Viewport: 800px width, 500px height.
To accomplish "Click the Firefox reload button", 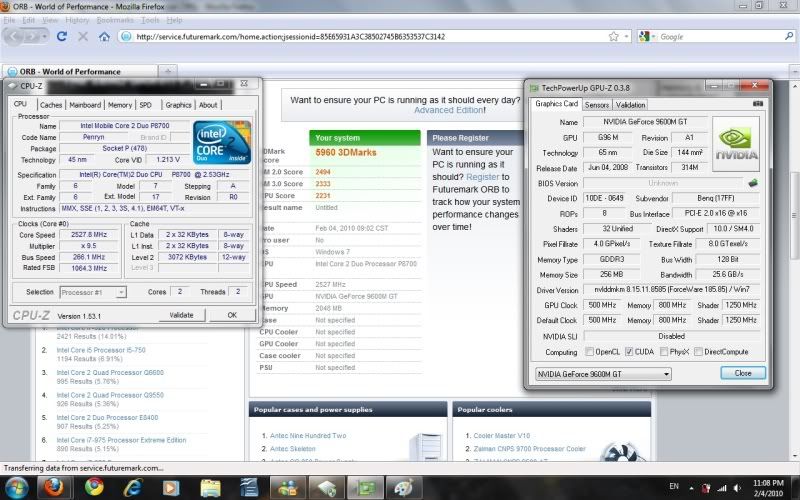I will click(62, 36).
